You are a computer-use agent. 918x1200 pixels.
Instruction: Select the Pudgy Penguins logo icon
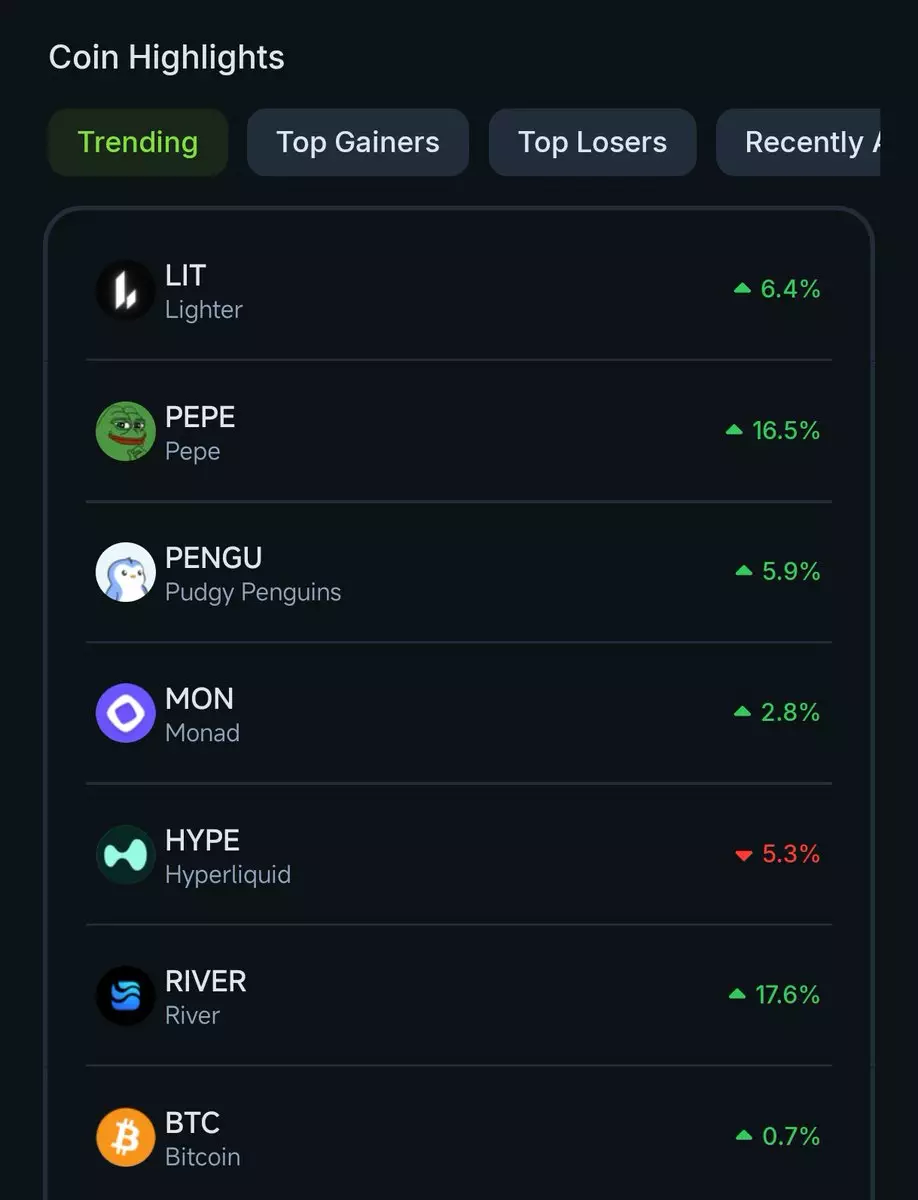point(125,572)
